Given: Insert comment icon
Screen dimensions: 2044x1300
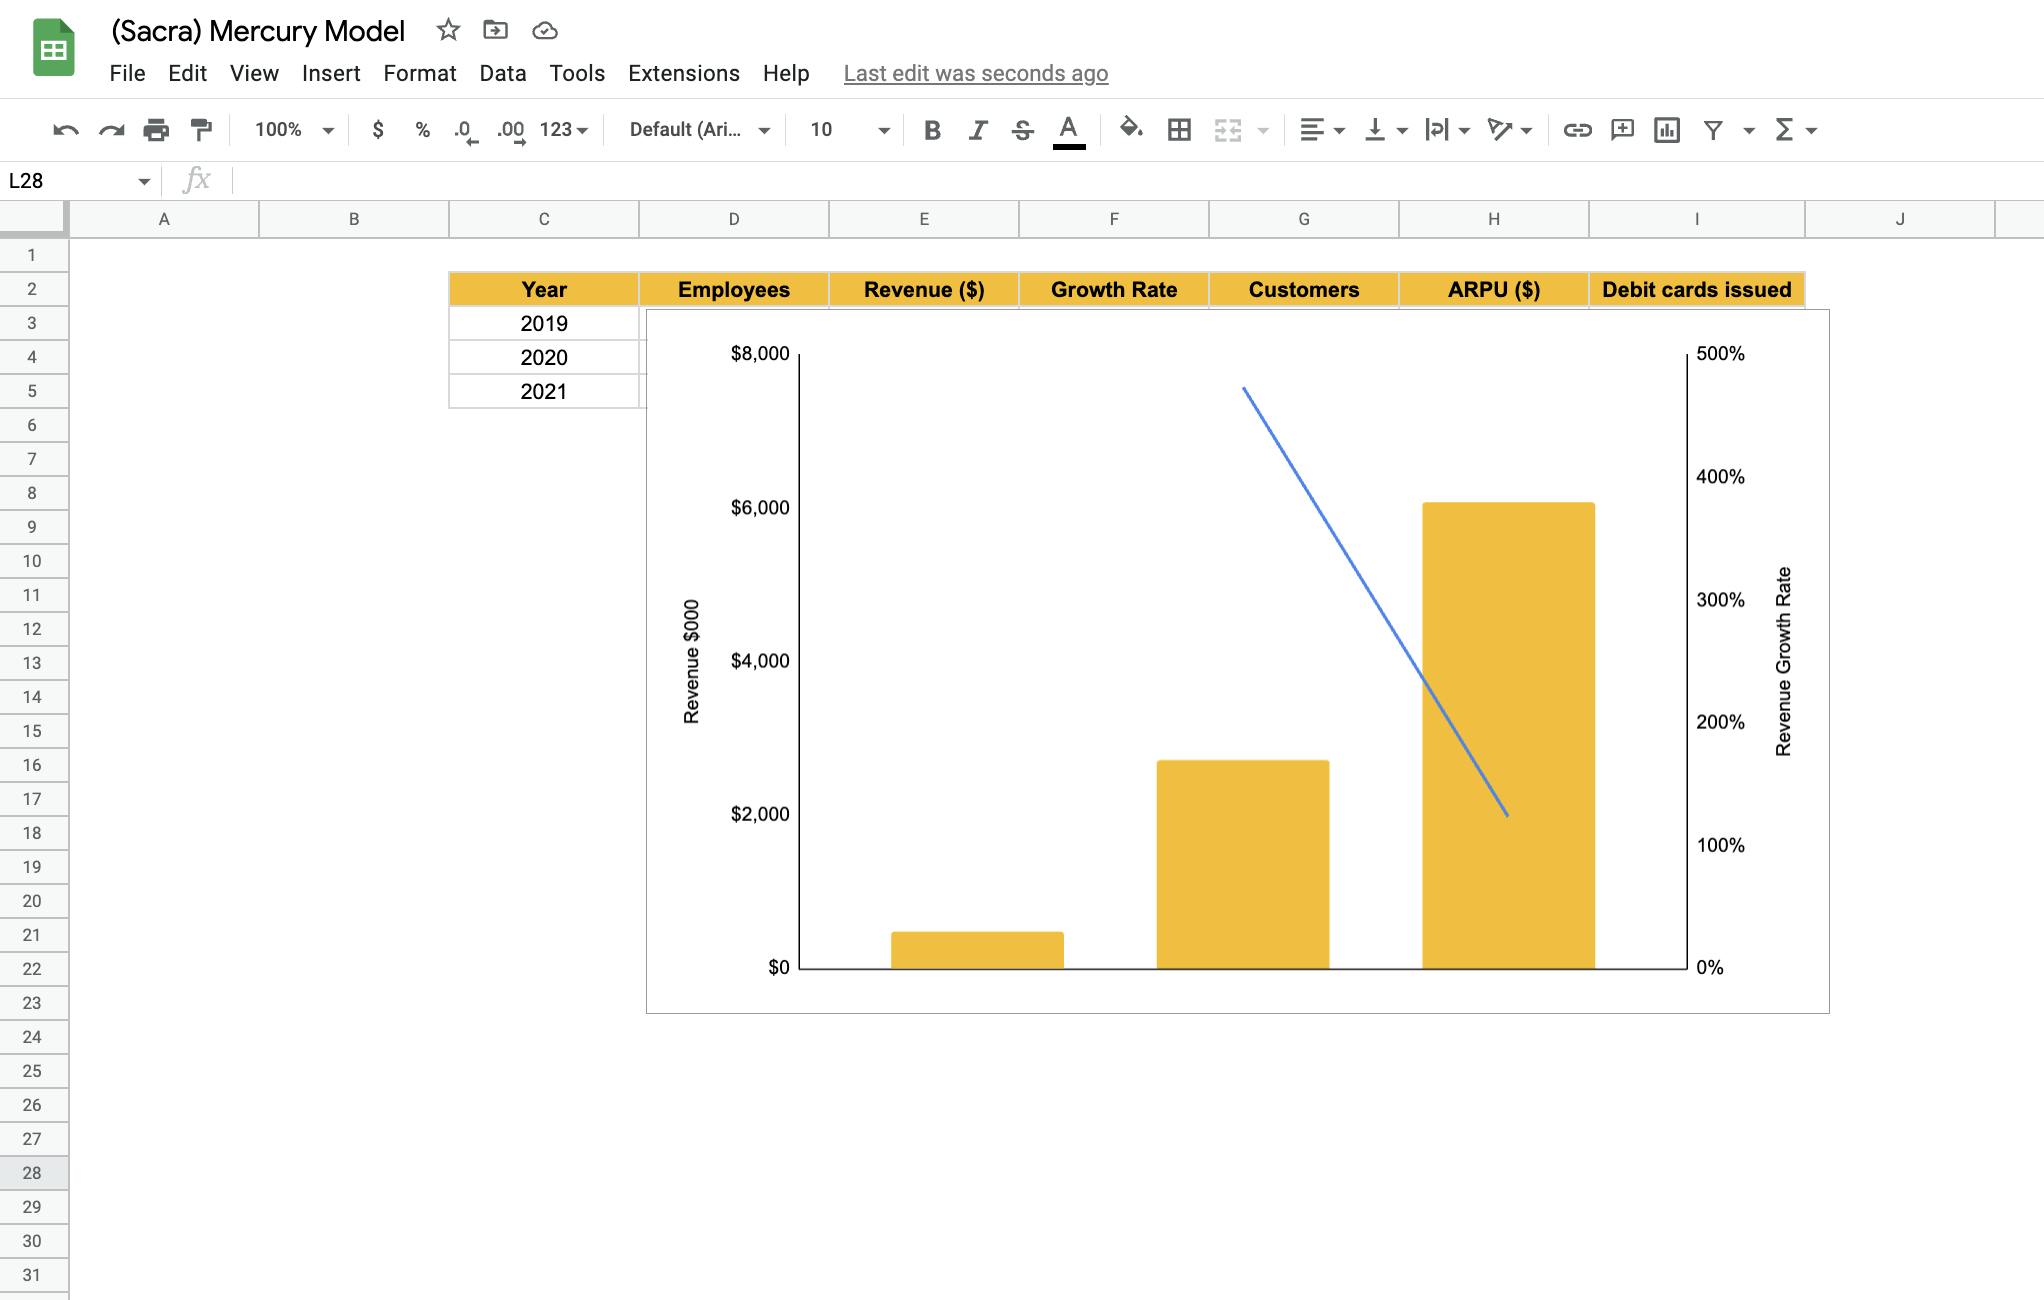Looking at the screenshot, I should [1622, 130].
